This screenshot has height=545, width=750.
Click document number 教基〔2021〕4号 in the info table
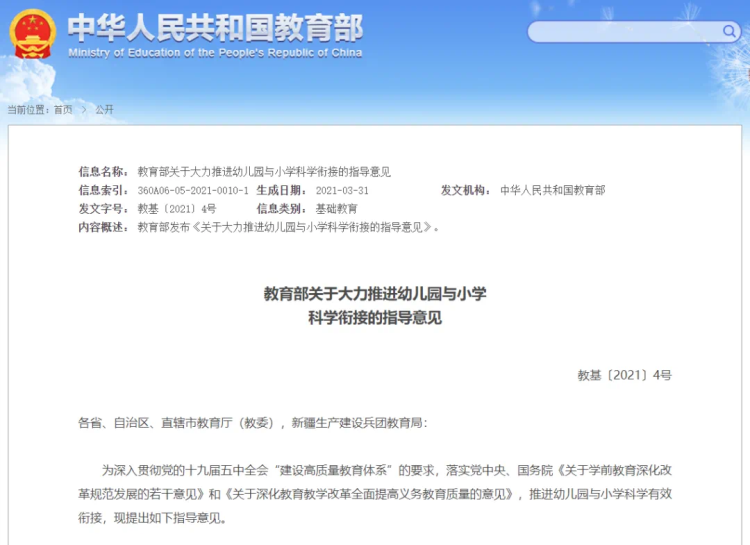click(177, 209)
